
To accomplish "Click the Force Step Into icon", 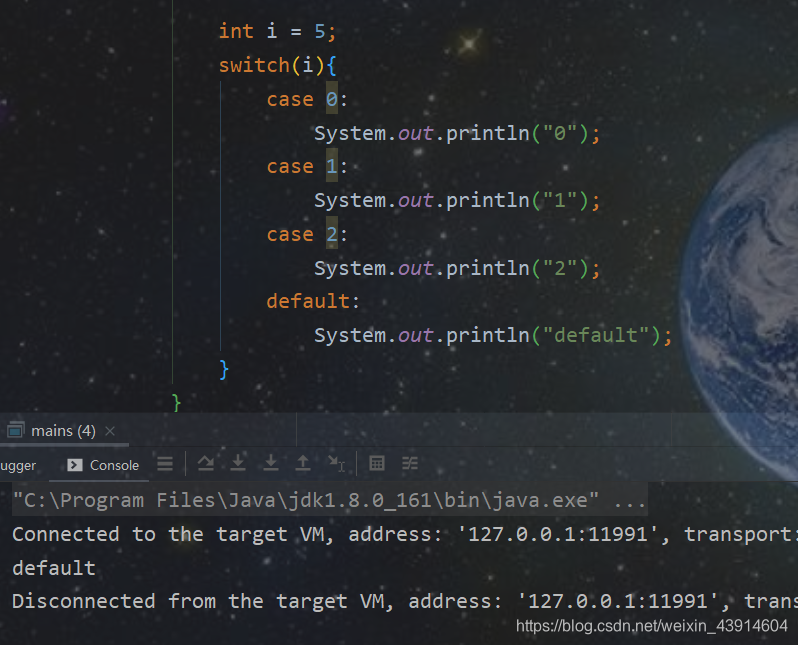I will click(x=271, y=463).
